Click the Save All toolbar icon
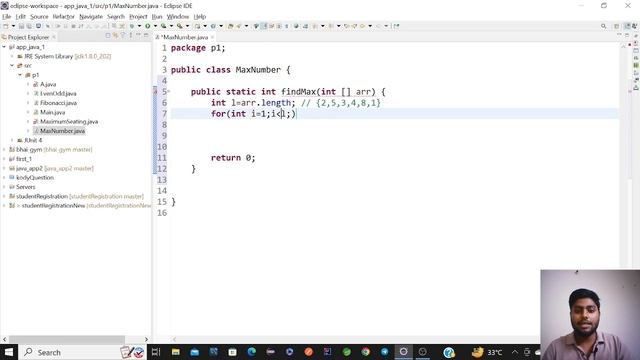 pos(29,26)
